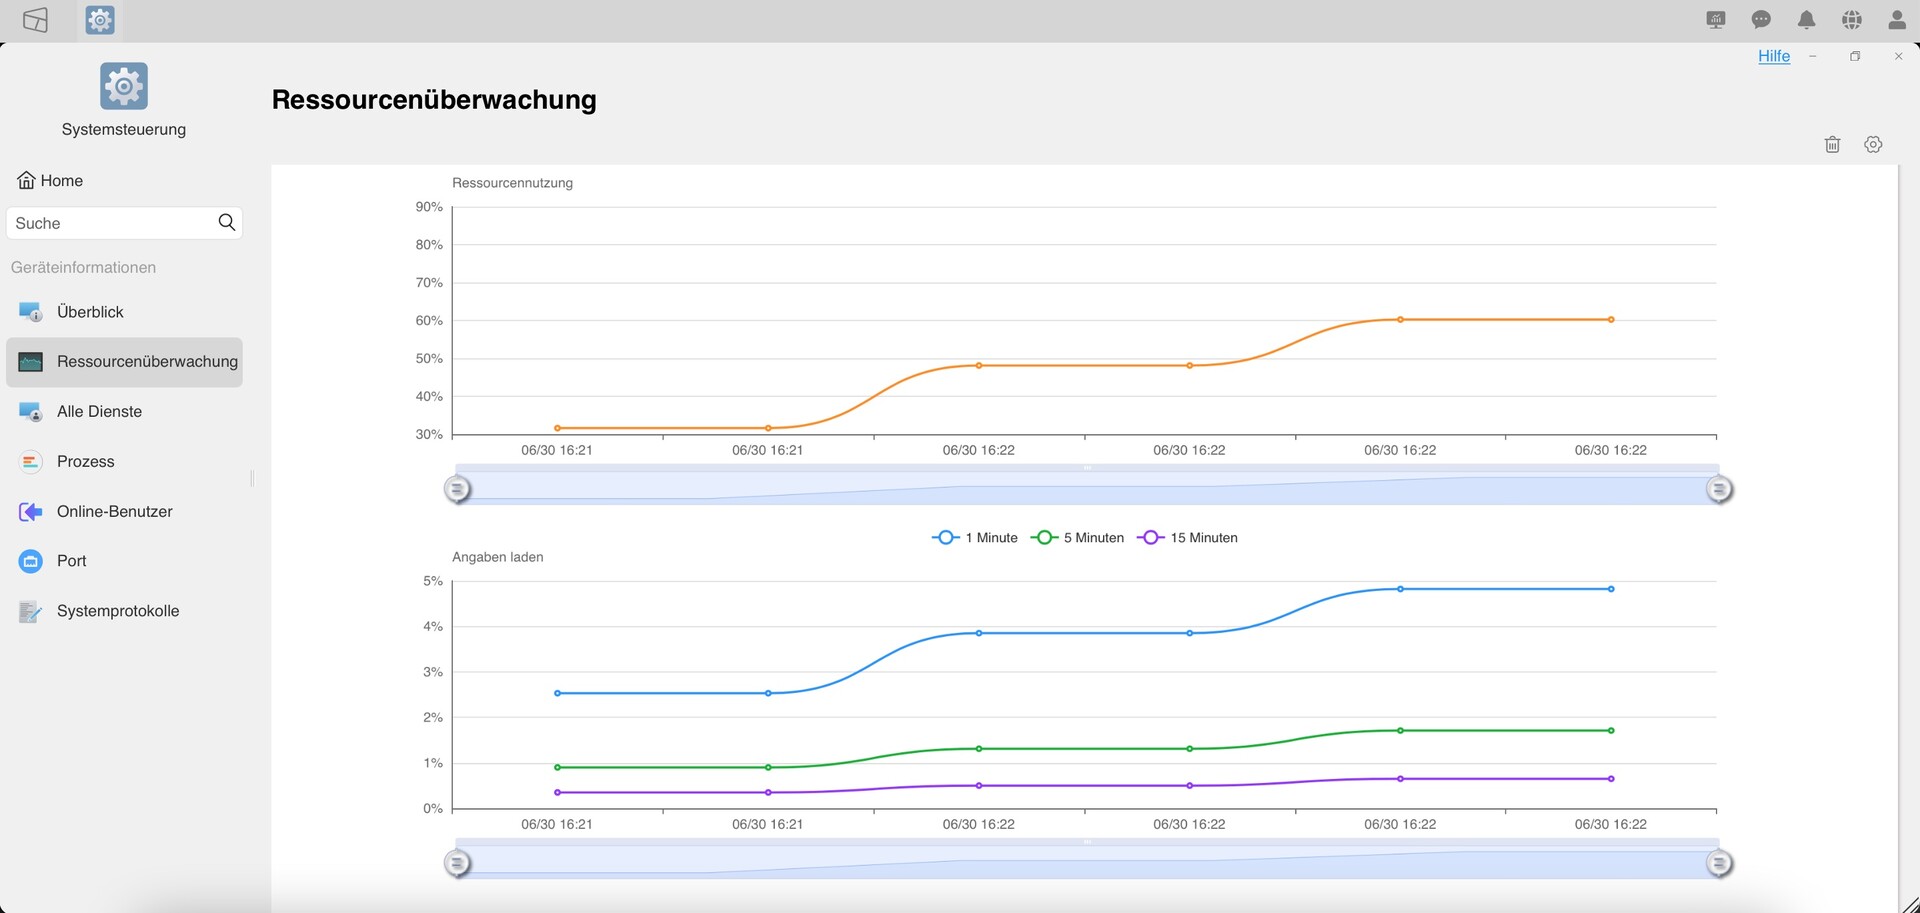Click the user account icon
The height and width of the screenshot is (913, 1920).
coord(1896,20)
